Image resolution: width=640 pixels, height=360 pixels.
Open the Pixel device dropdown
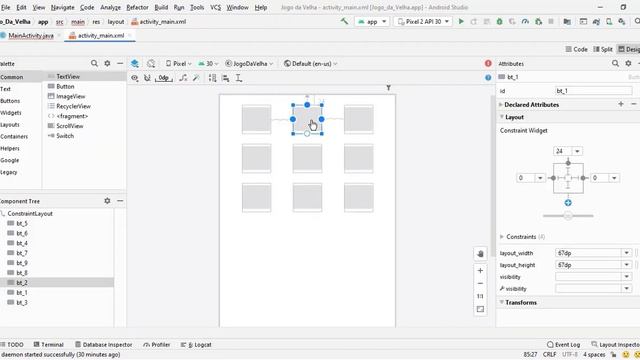[x=178, y=63]
